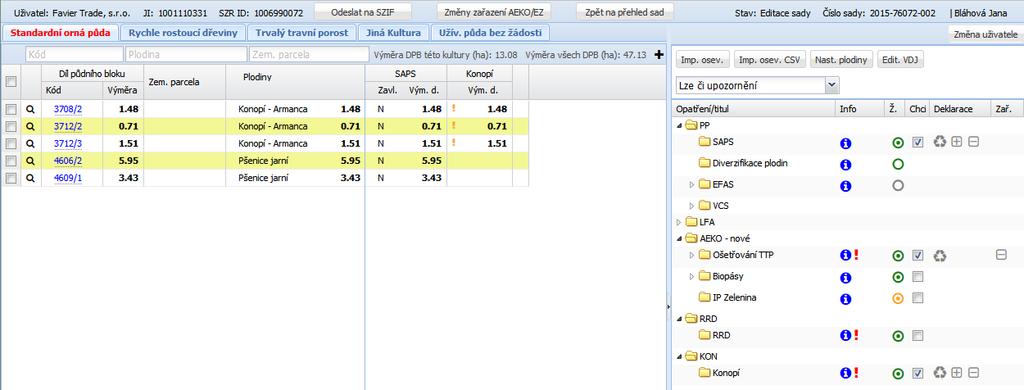Click the black plus icon beside total area
Image resolution: width=1024 pixels, height=390 pixels.
click(658, 55)
